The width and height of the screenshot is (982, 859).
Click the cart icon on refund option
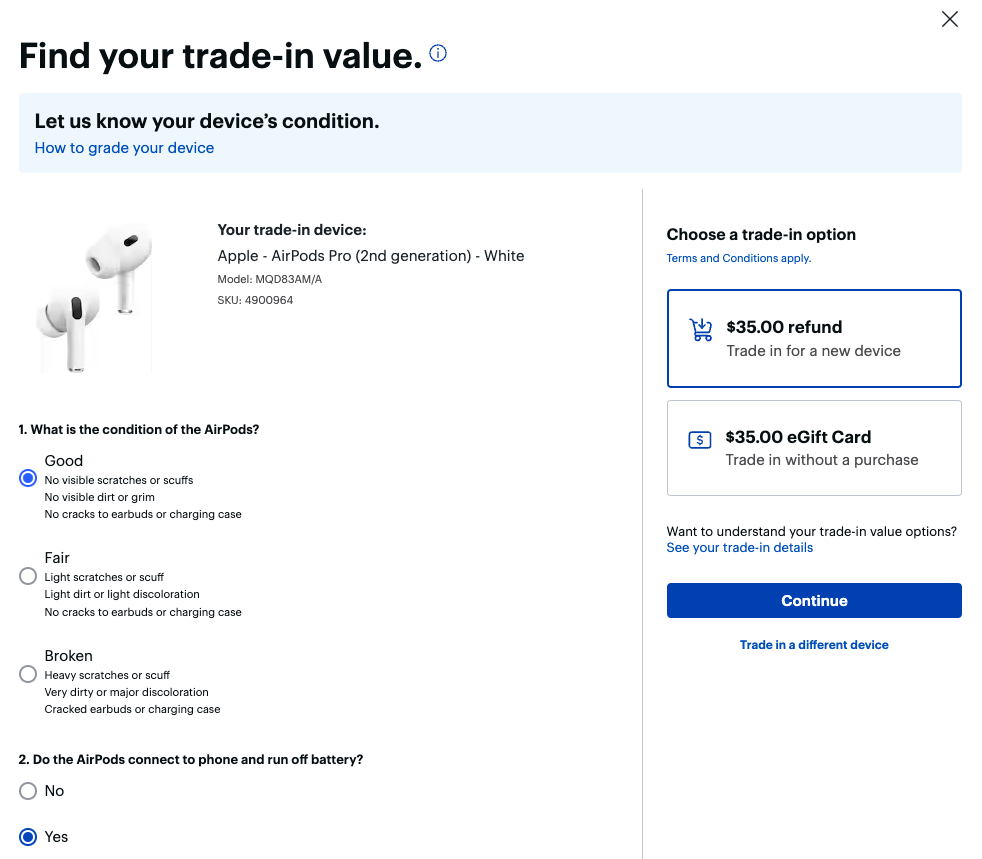pyautogui.click(x=701, y=330)
